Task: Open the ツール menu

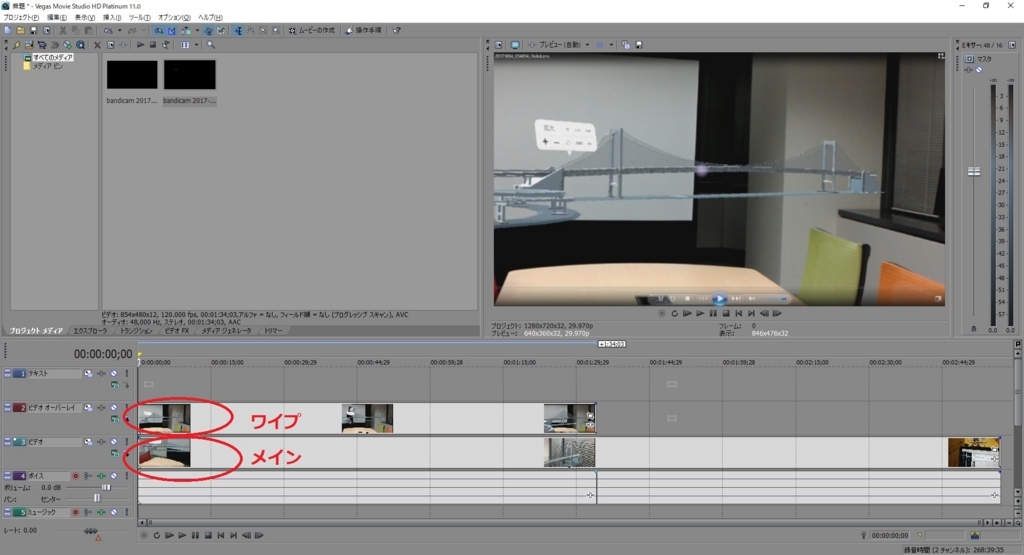Action: click(x=139, y=17)
